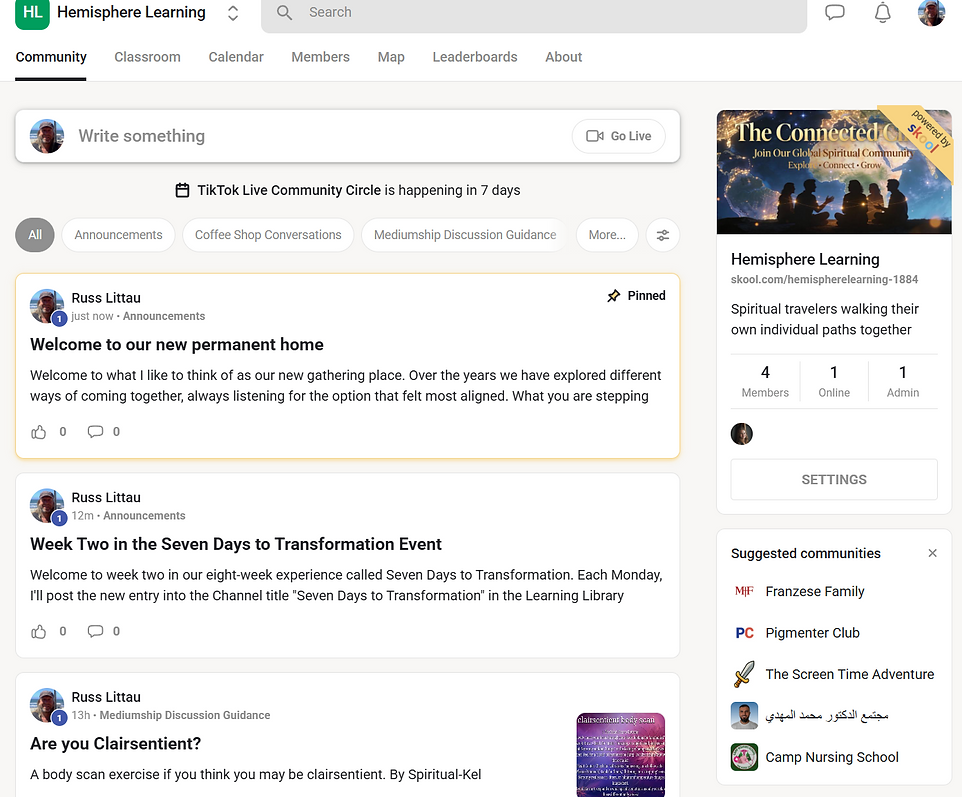Click the calendar icon next to TikTok Live event
This screenshot has width=962, height=797.
tap(181, 189)
